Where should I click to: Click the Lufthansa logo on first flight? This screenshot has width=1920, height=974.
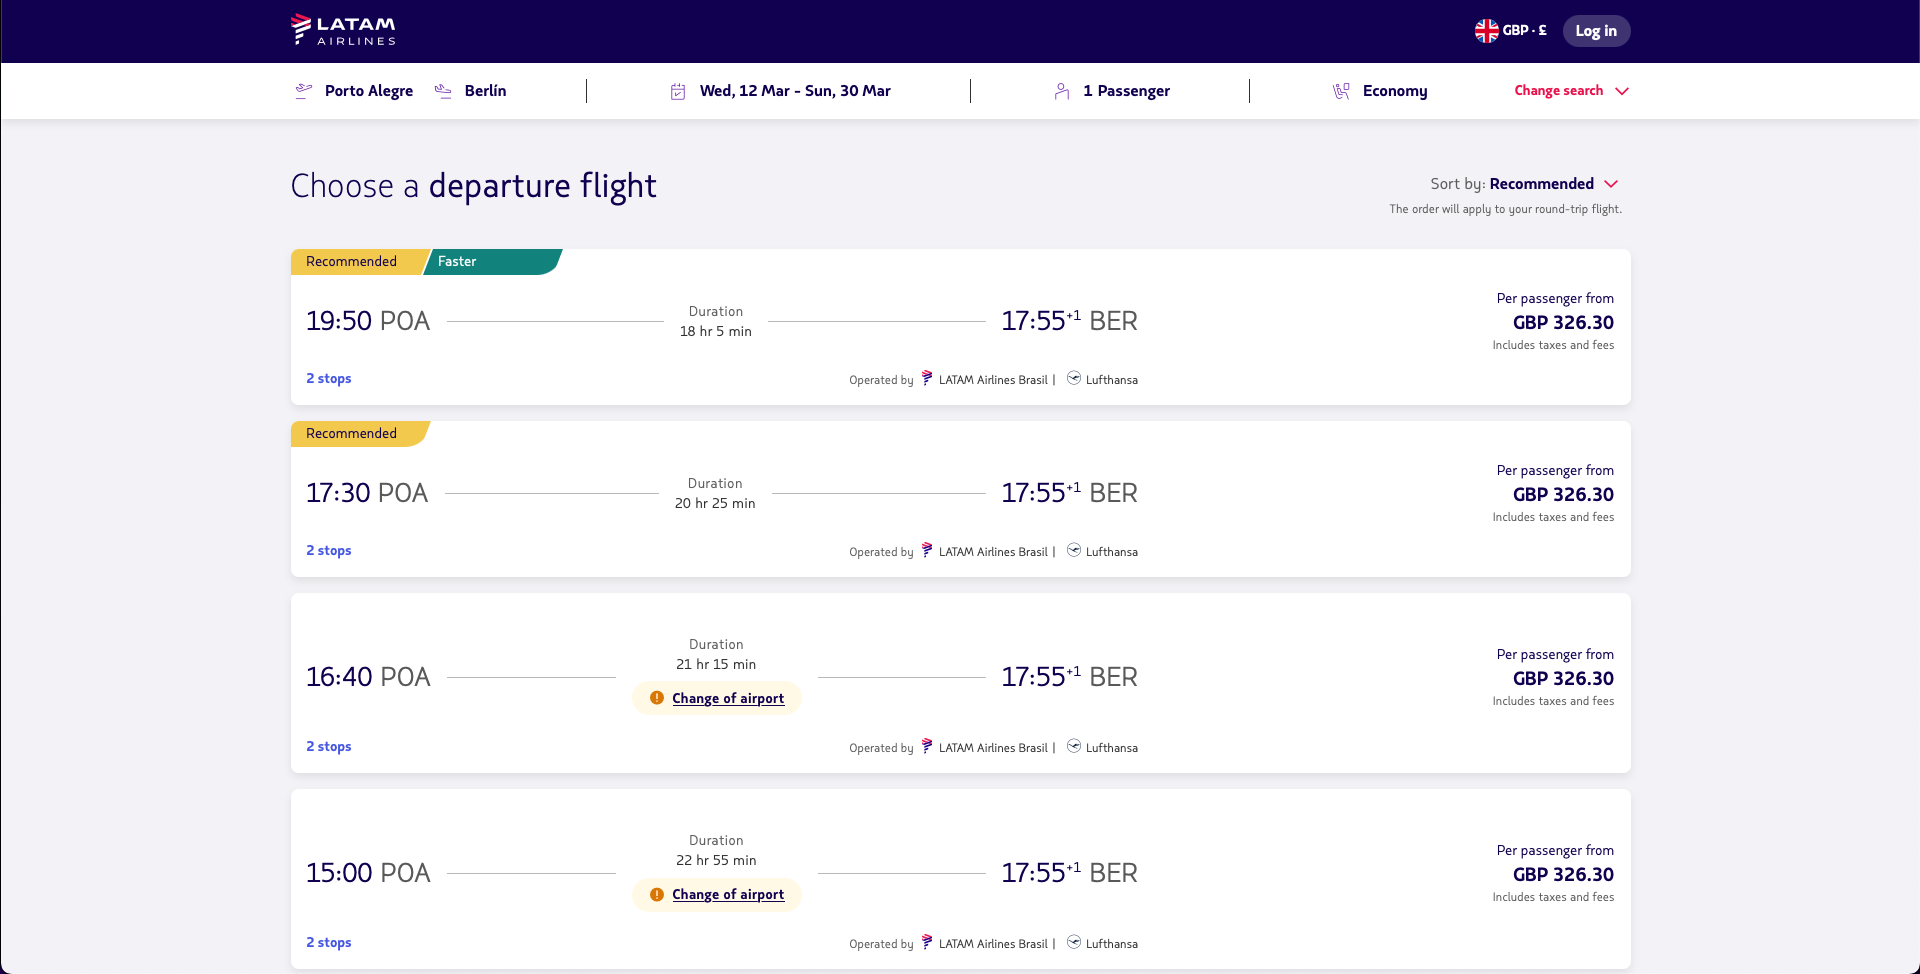click(x=1074, y=378)
